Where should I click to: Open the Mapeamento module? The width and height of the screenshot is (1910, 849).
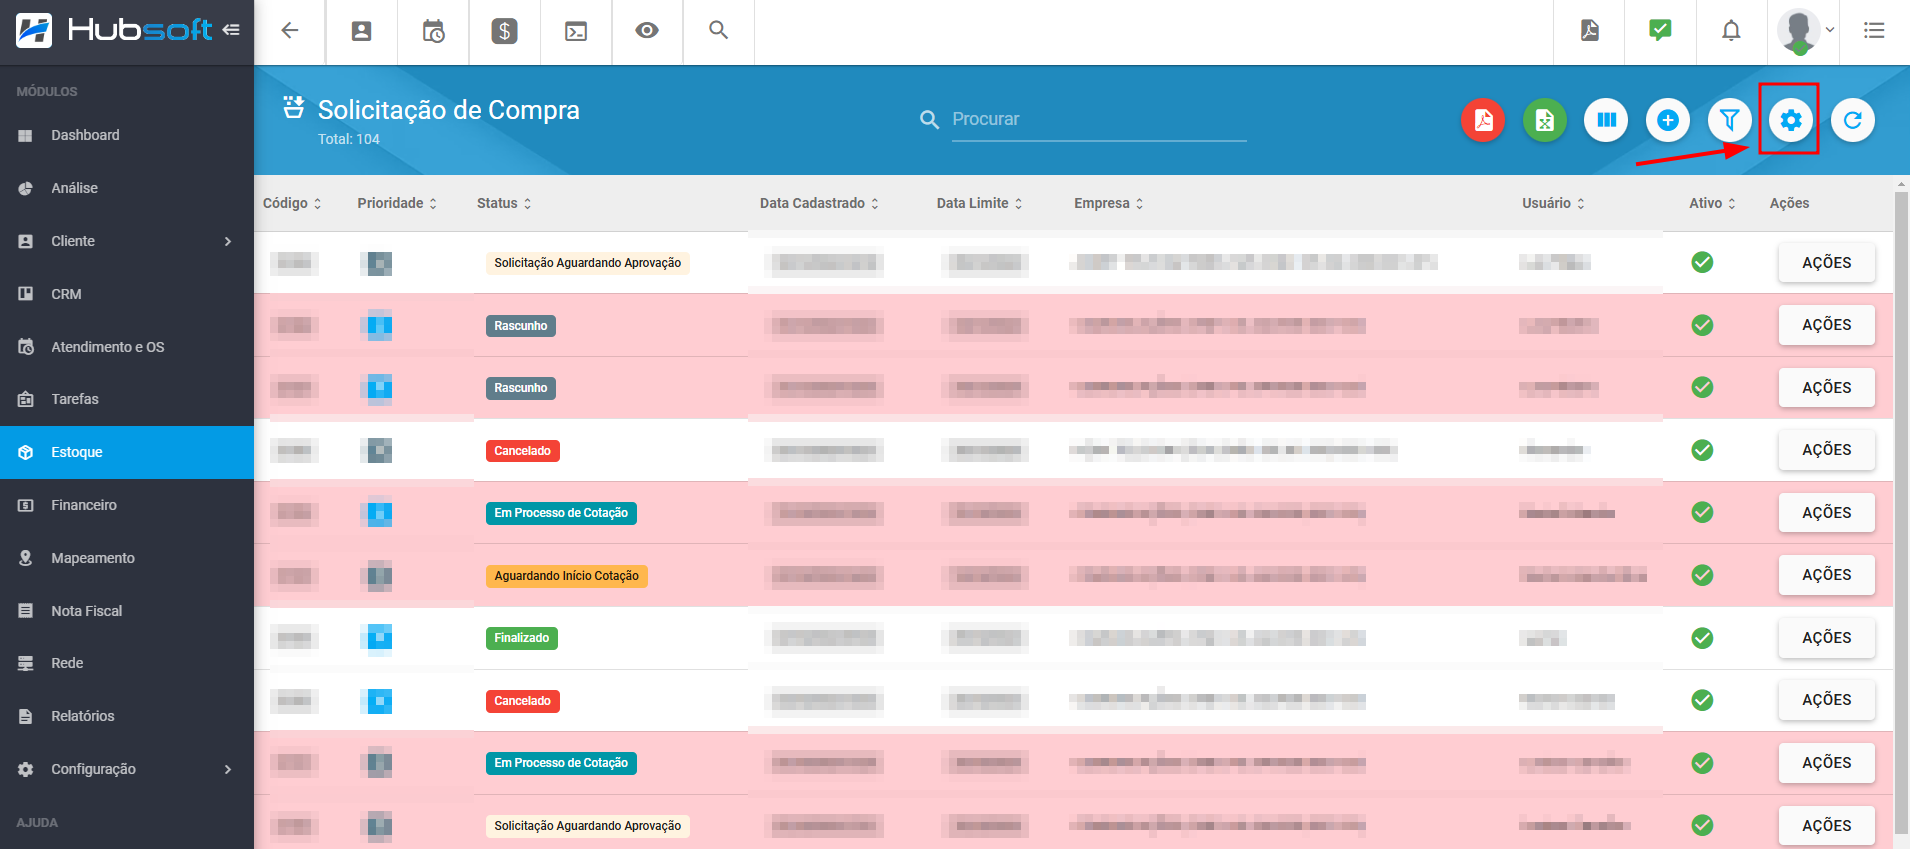(127, 558)
